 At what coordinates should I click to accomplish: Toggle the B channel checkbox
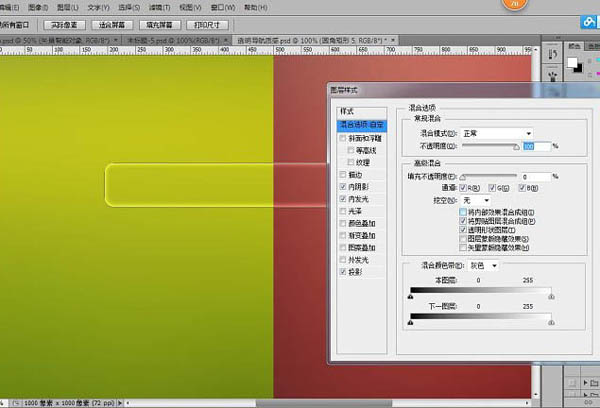click(522, 188)
